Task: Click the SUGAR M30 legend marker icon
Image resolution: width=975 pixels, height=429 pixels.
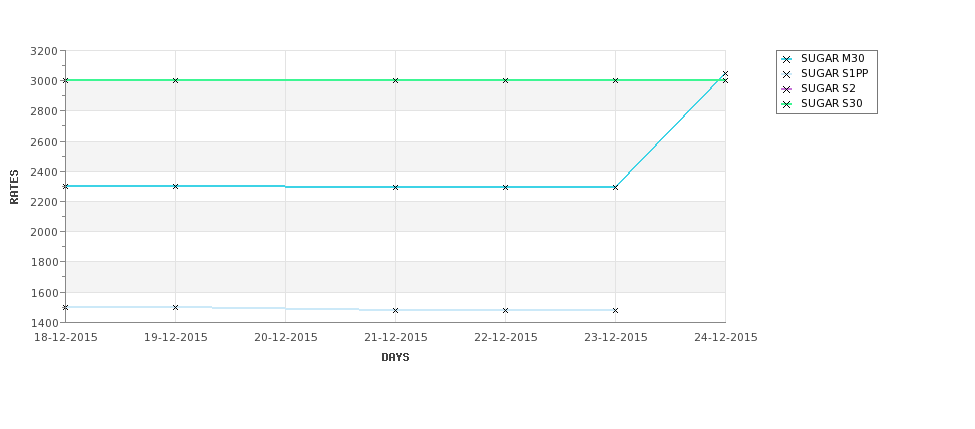Action: (x=786, y=59)
